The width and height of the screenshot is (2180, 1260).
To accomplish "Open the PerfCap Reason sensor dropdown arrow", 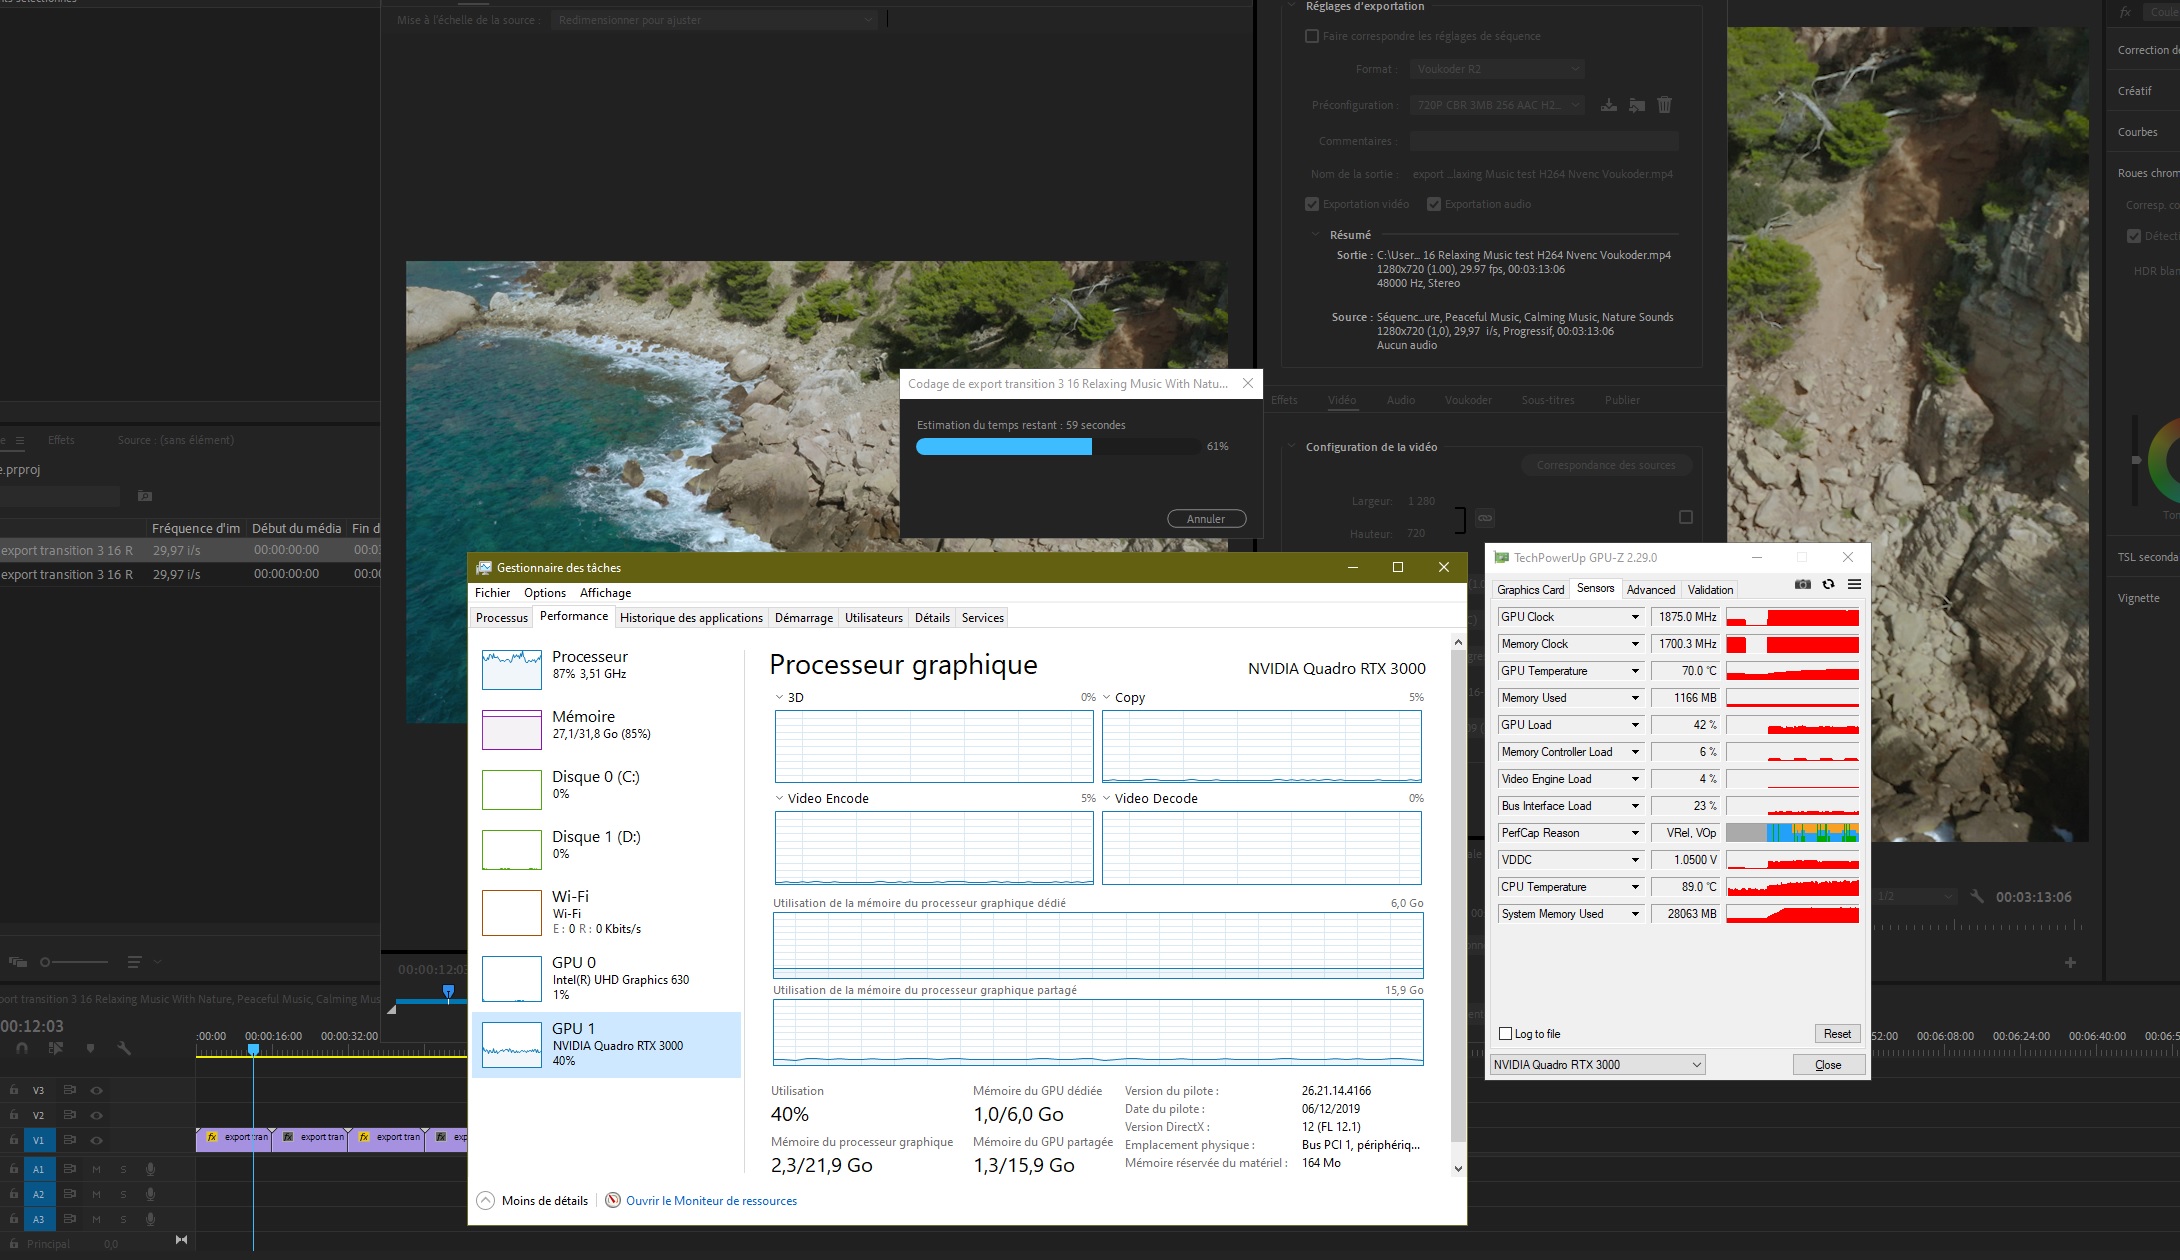I will click(1635, 833).
